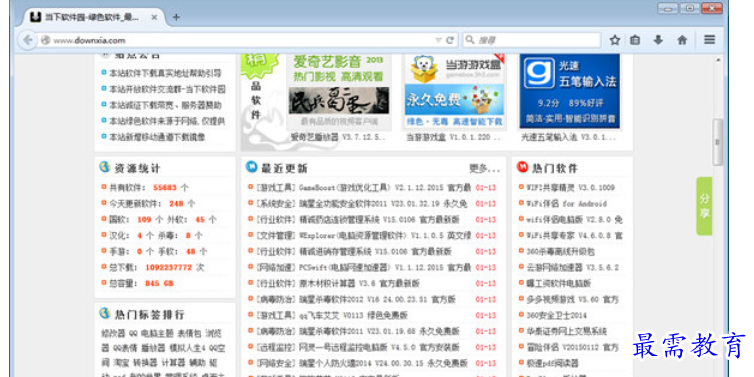Screen dimensions: 754x377
Task: Close the 当下软件园 tab
Action: [x=154, y=17]
